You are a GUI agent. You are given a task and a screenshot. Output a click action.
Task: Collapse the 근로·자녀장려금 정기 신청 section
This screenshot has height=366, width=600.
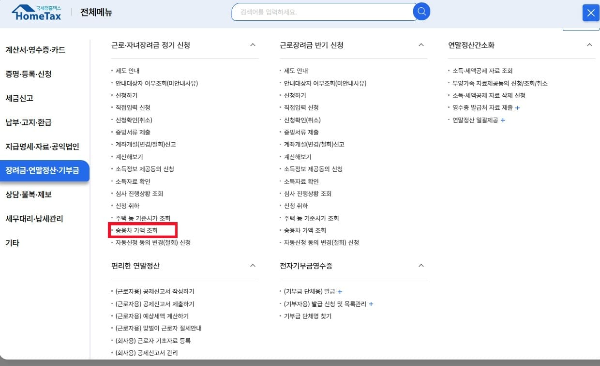point(253,45)
